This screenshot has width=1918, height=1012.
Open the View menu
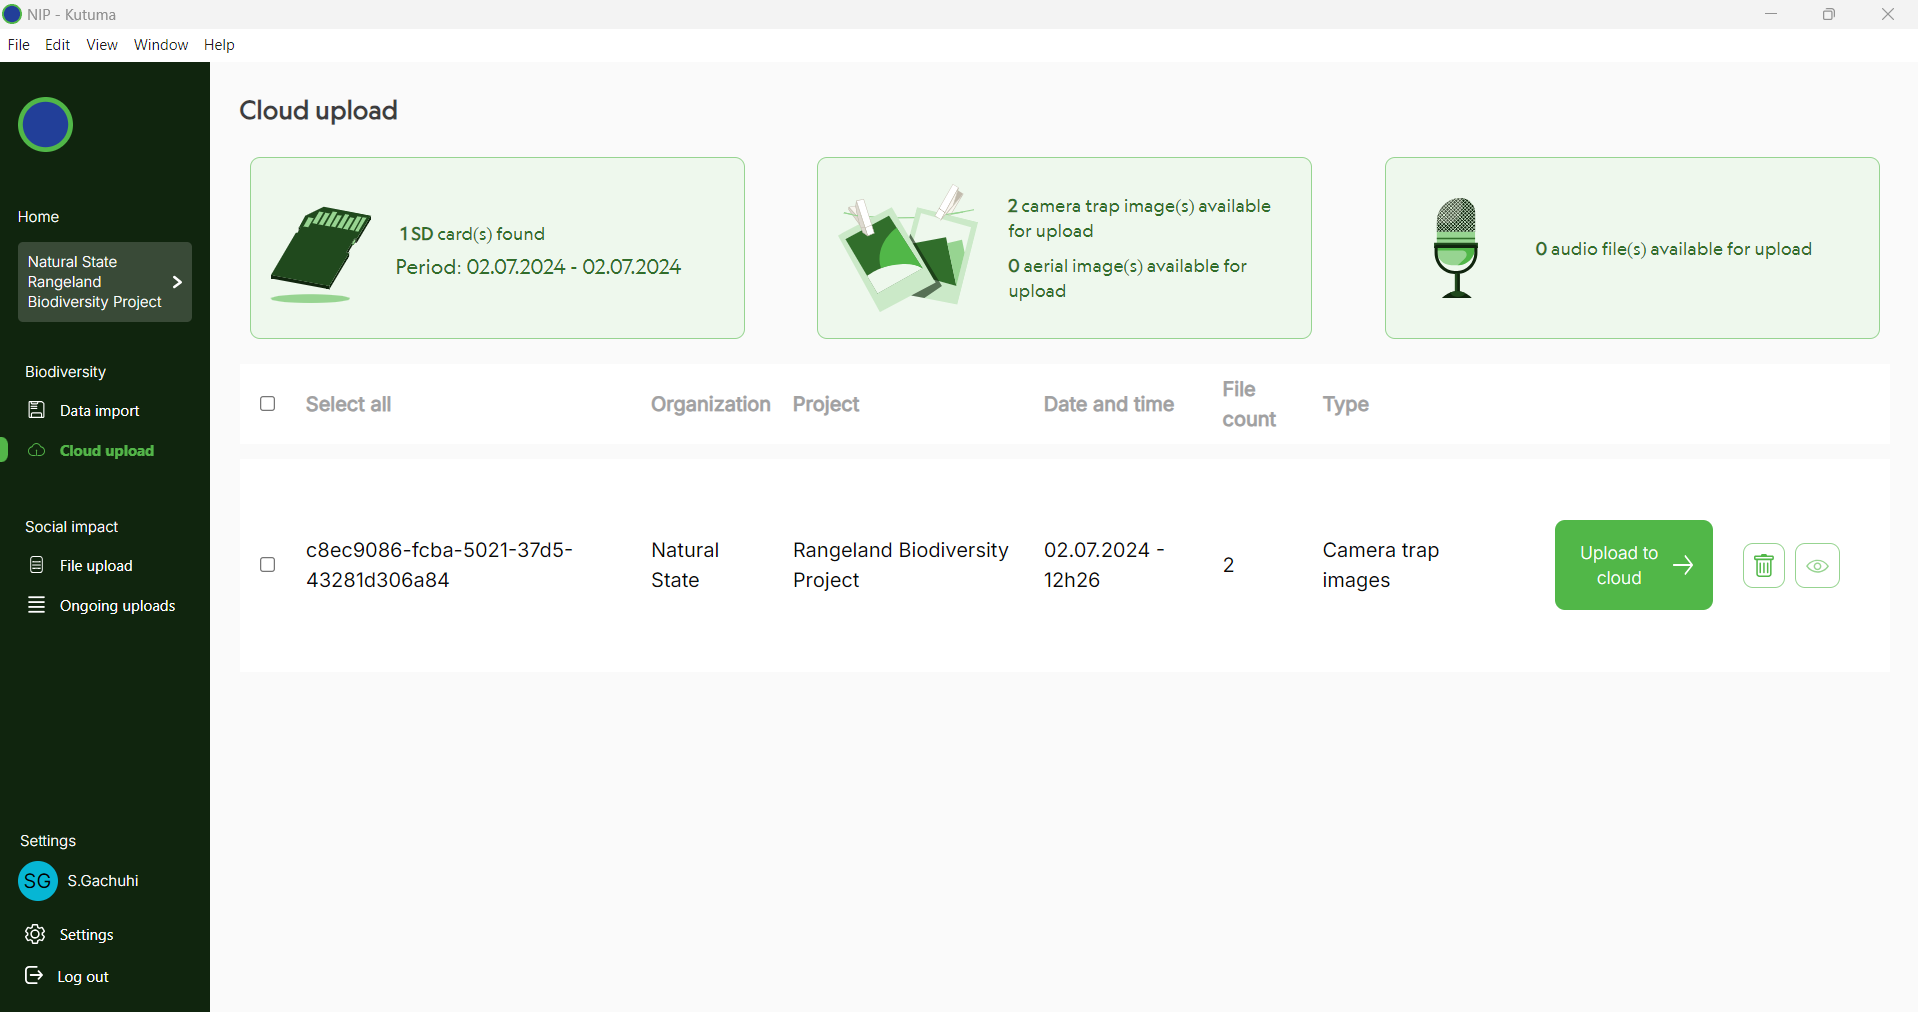[x=102, y=45]
